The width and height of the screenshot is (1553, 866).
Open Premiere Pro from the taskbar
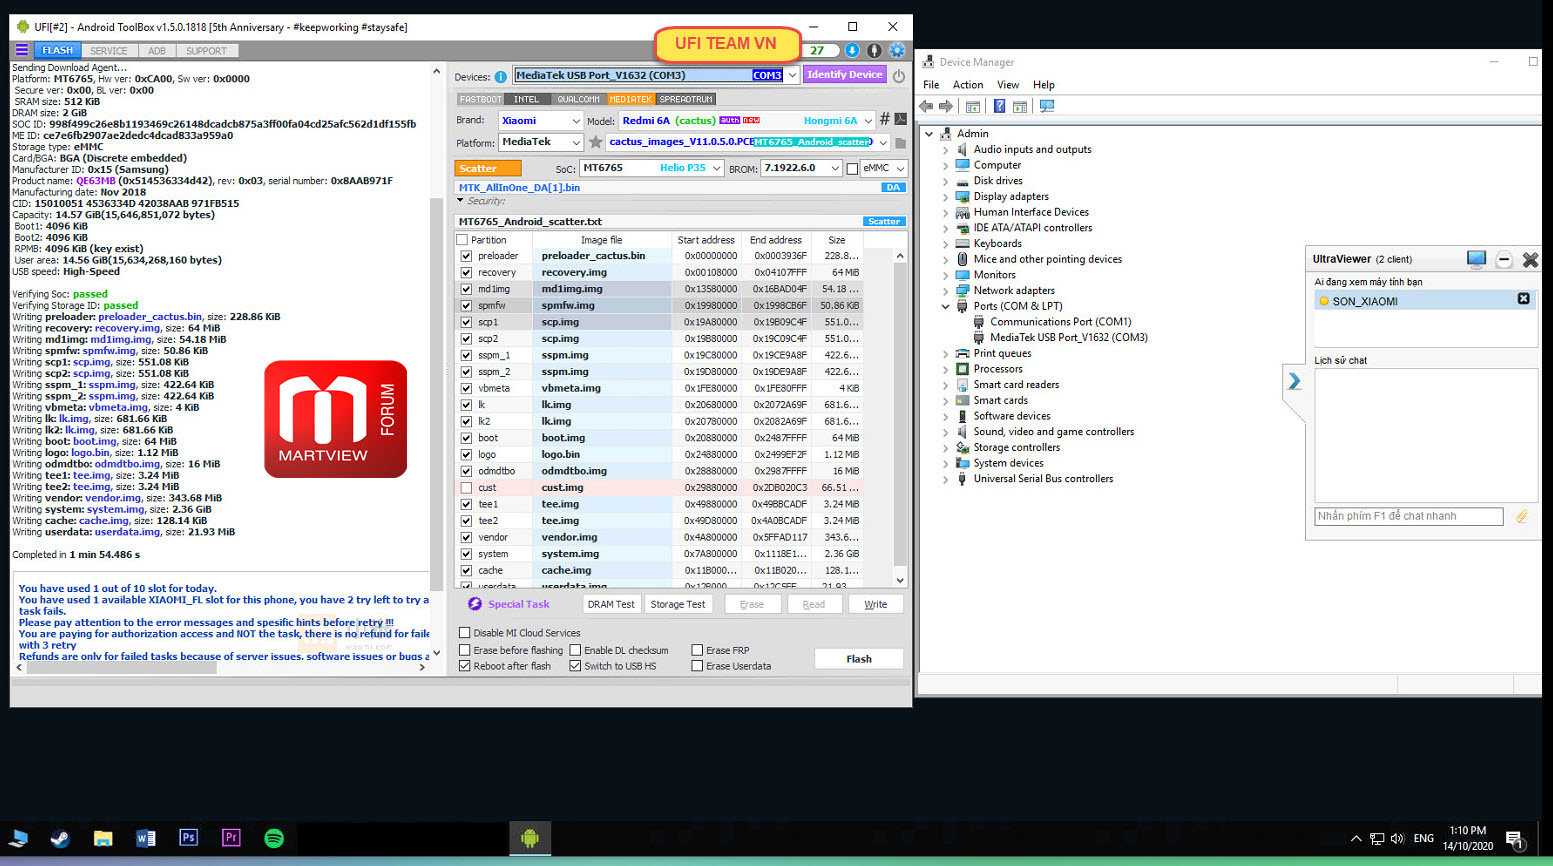tap(231, 838)
